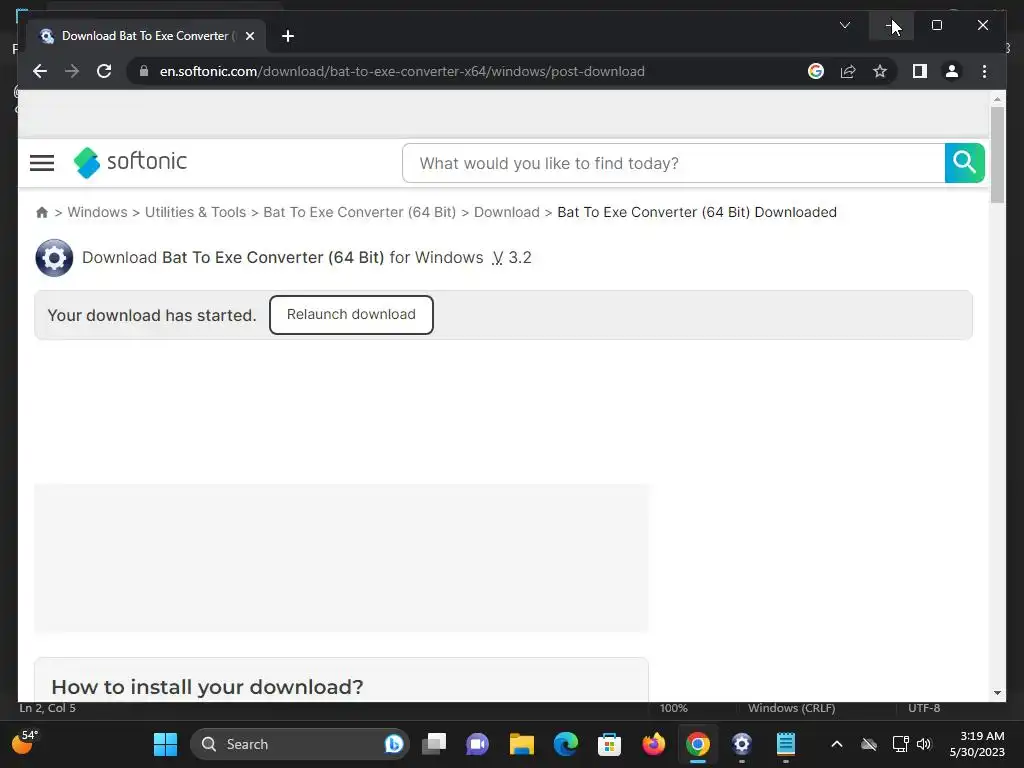Click UTF-8 in Notepad status bar

(x=924, y=708)
